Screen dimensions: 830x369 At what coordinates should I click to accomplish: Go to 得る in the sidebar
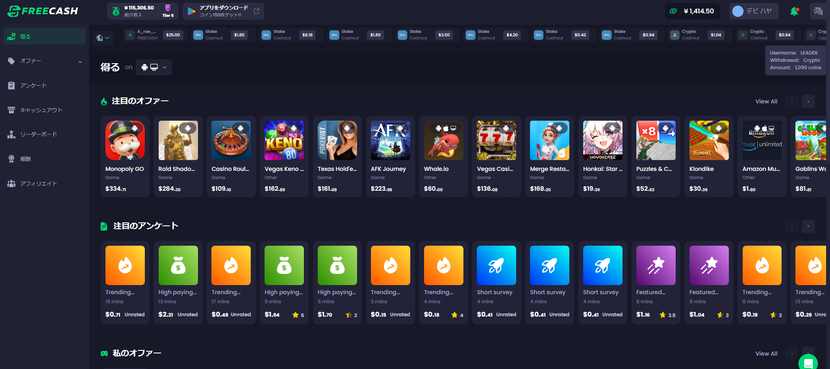(x=44, y=37)
